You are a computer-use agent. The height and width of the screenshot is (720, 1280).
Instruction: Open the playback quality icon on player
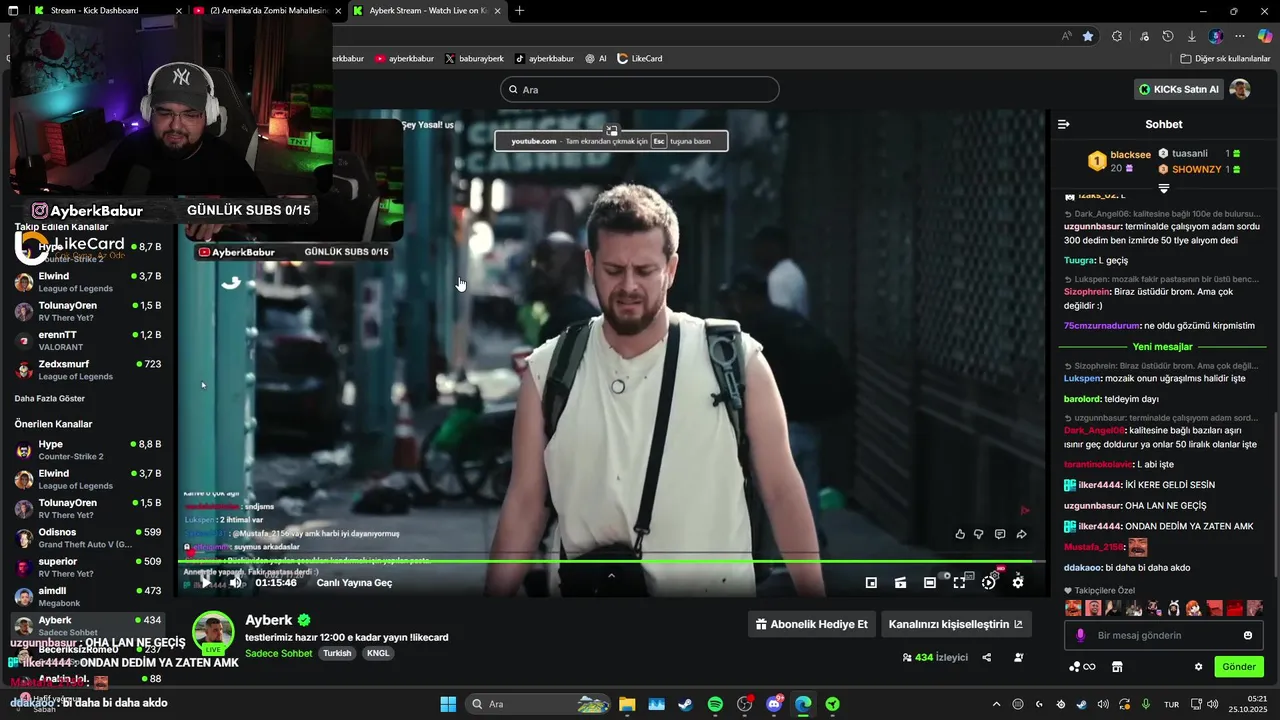[x=989, y=582]
